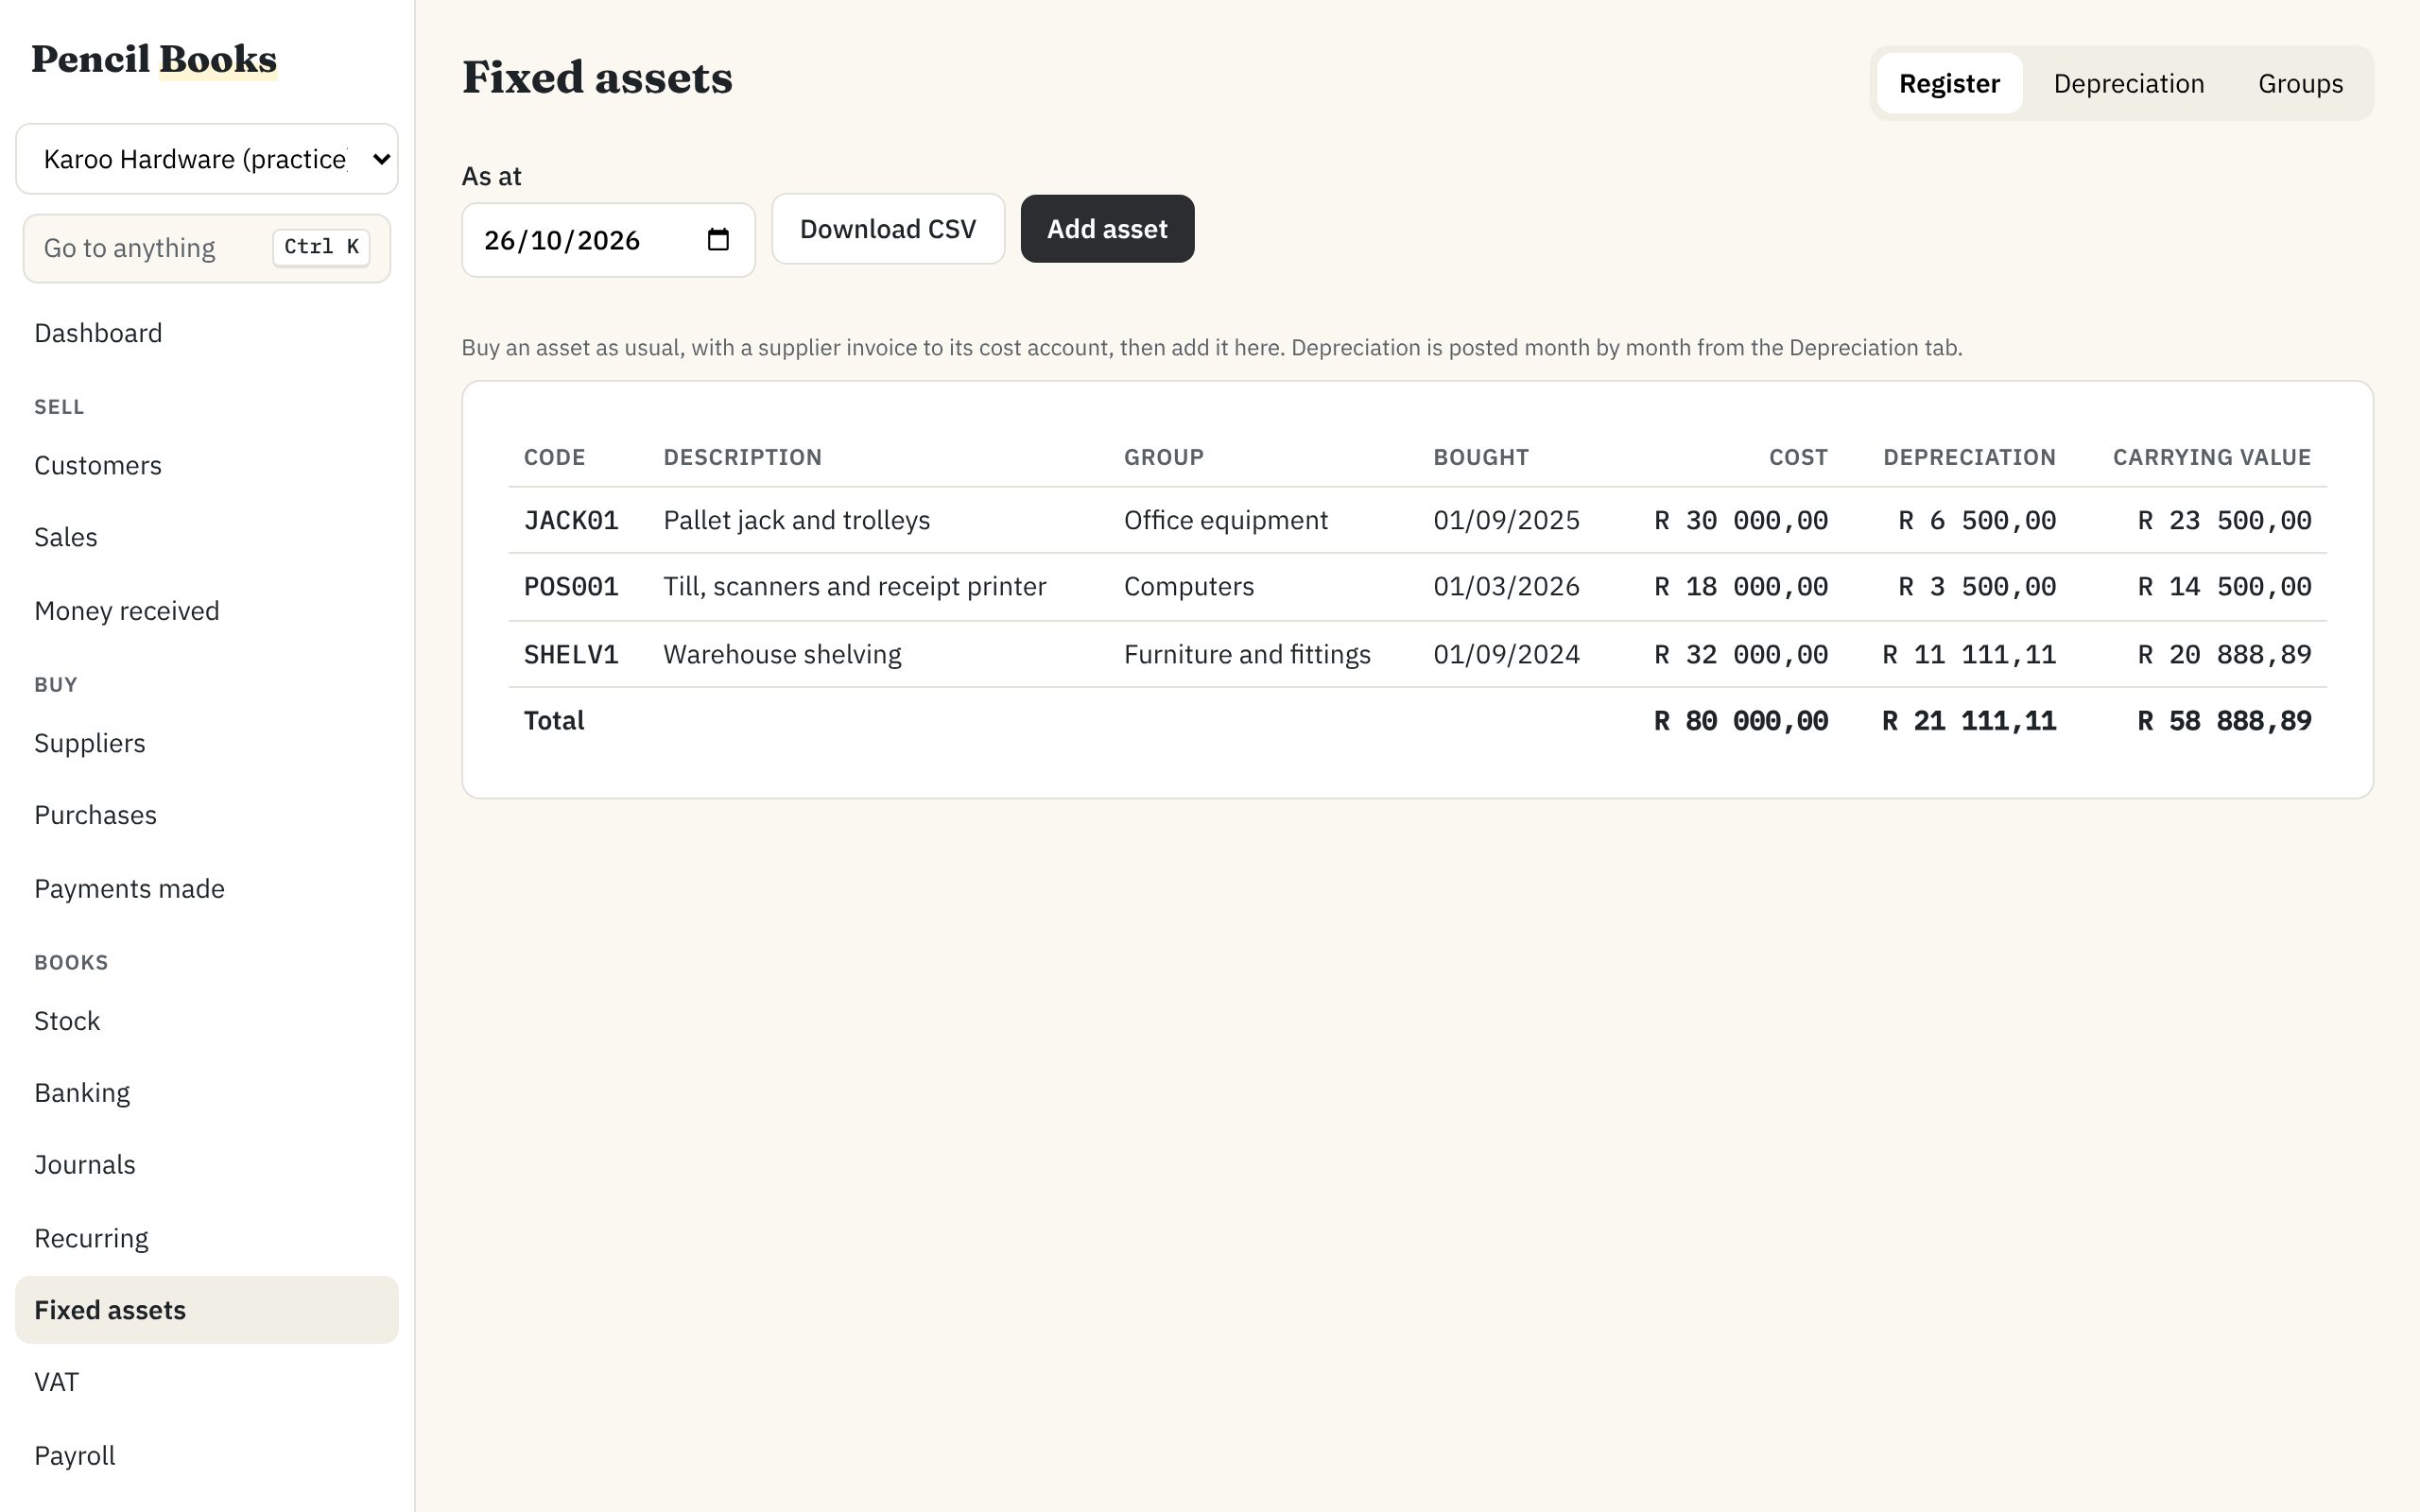The width and height of the screenshot is (2420, 1512).
Task: Switch to the Depreciation tab
Action: point(2128,83)
